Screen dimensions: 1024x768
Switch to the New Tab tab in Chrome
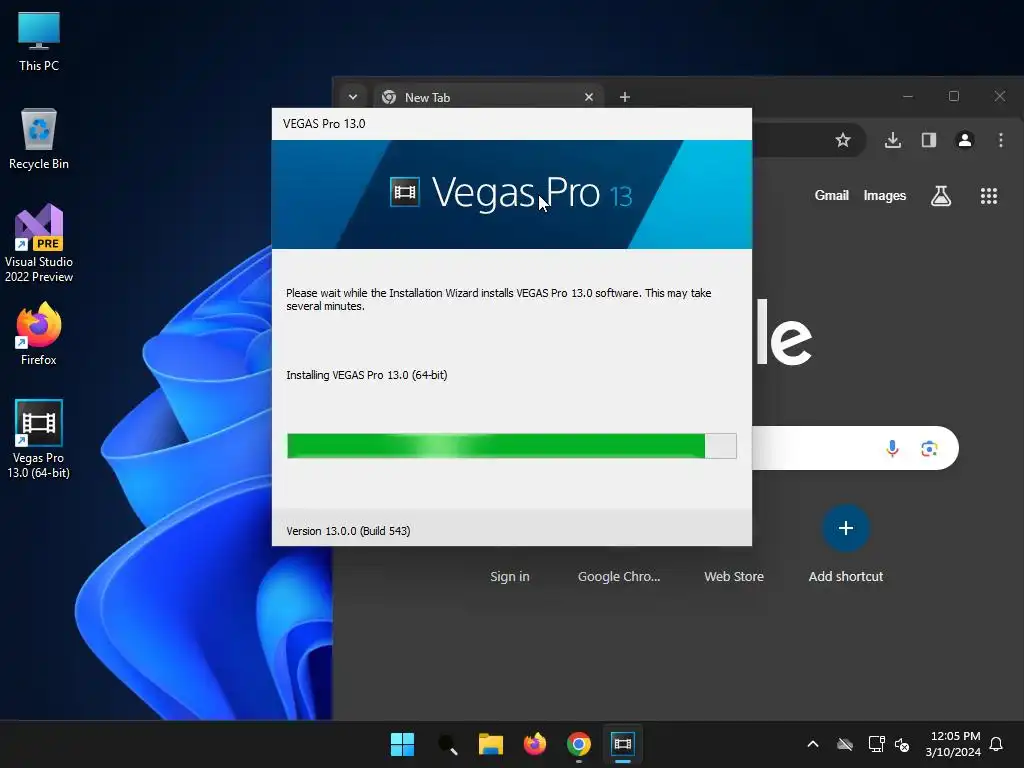(488, 97)
